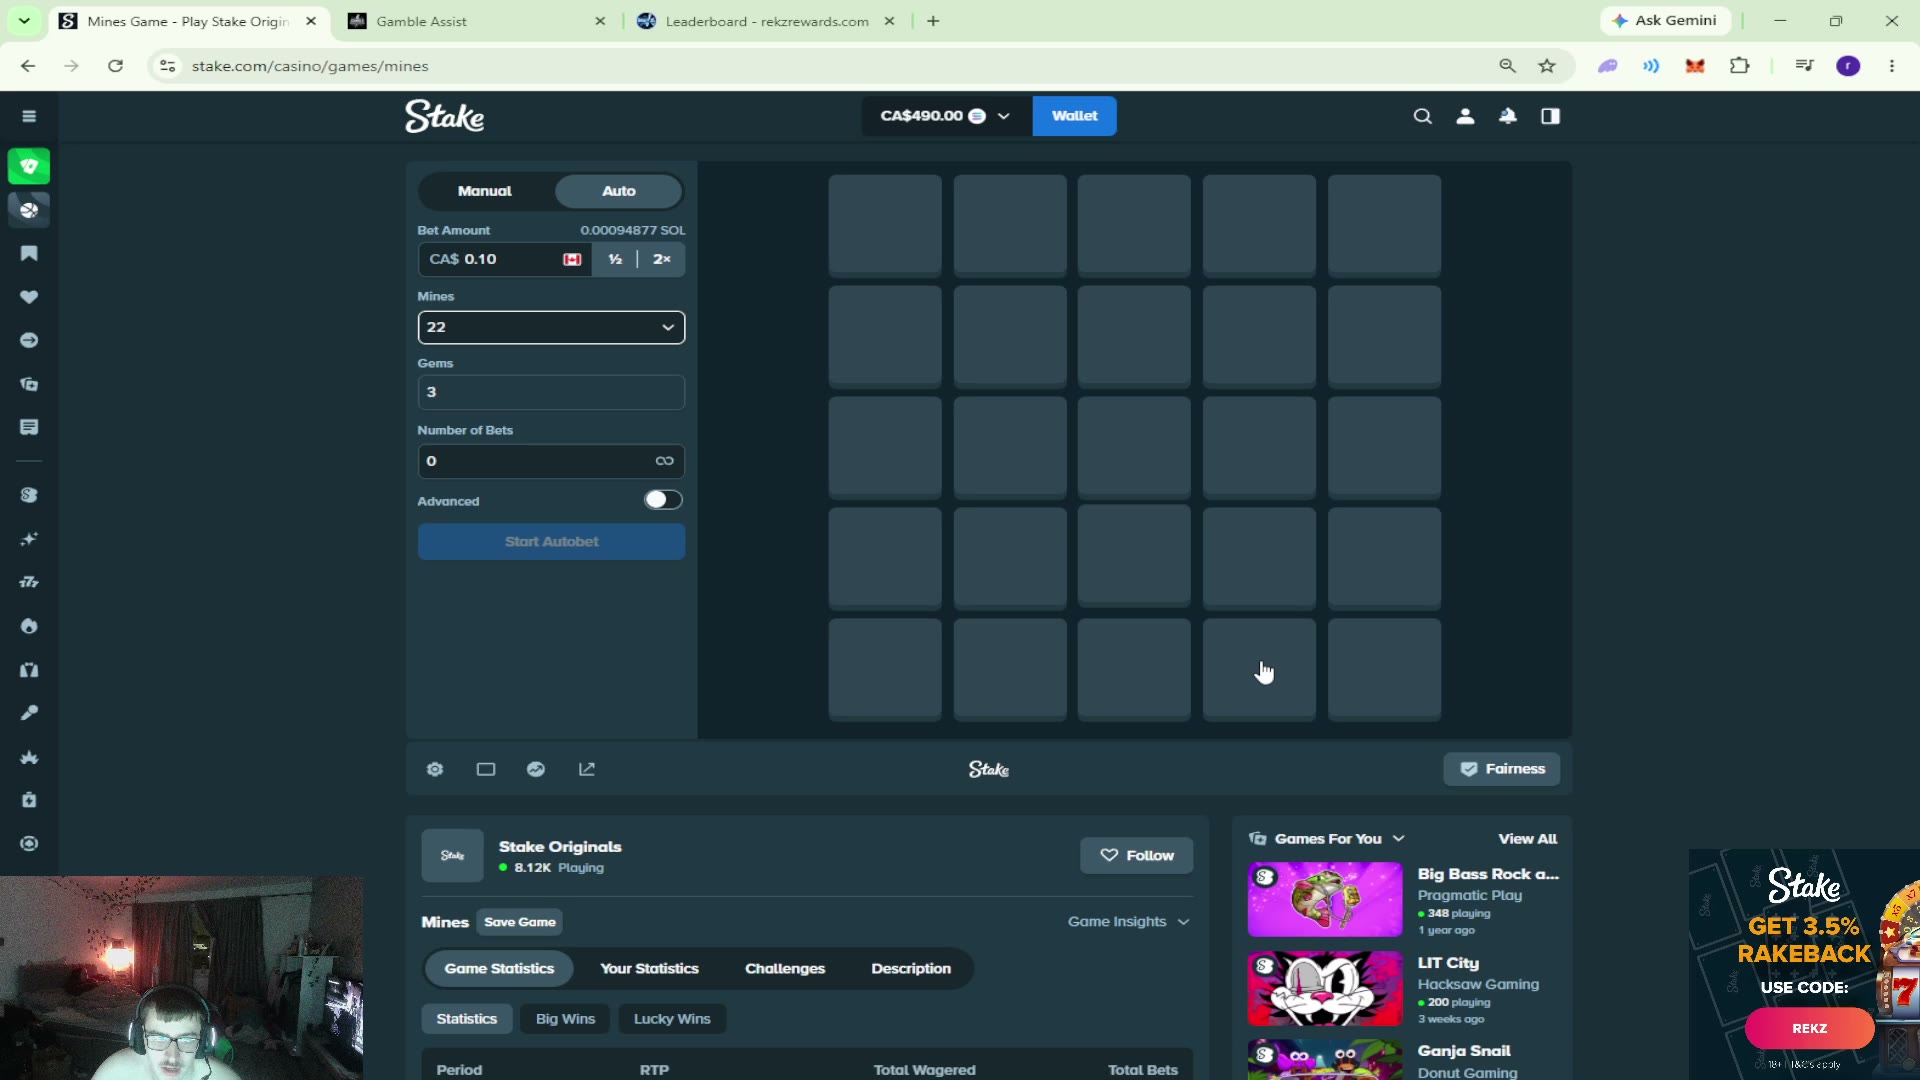
Task: Open the Description tab
Action: [911, 968]
